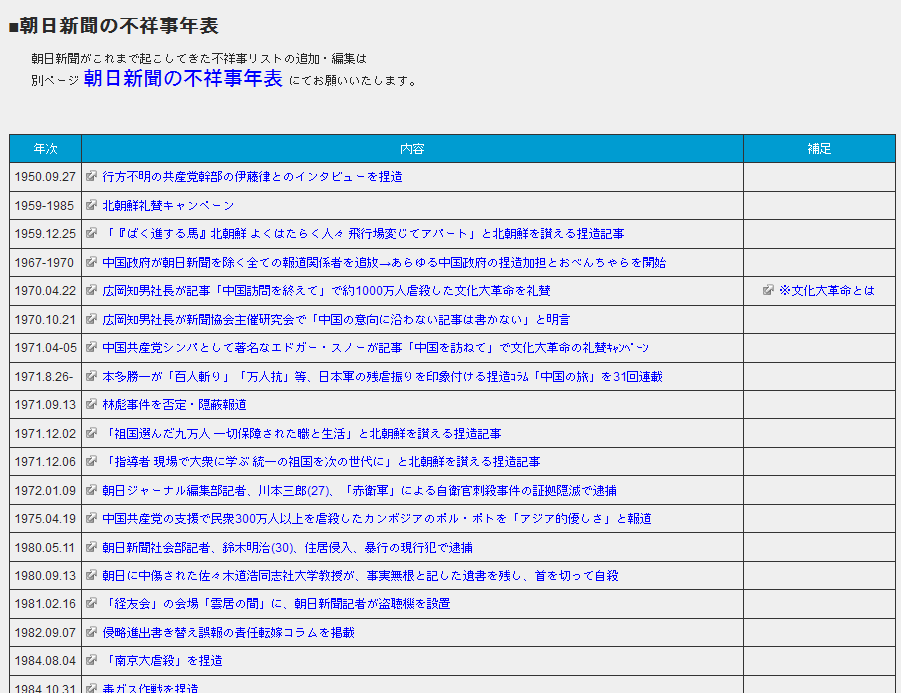Click the edit icon in the 1971.12.02 row
Viewport: 901px width, 693px height.
(91, 432)
